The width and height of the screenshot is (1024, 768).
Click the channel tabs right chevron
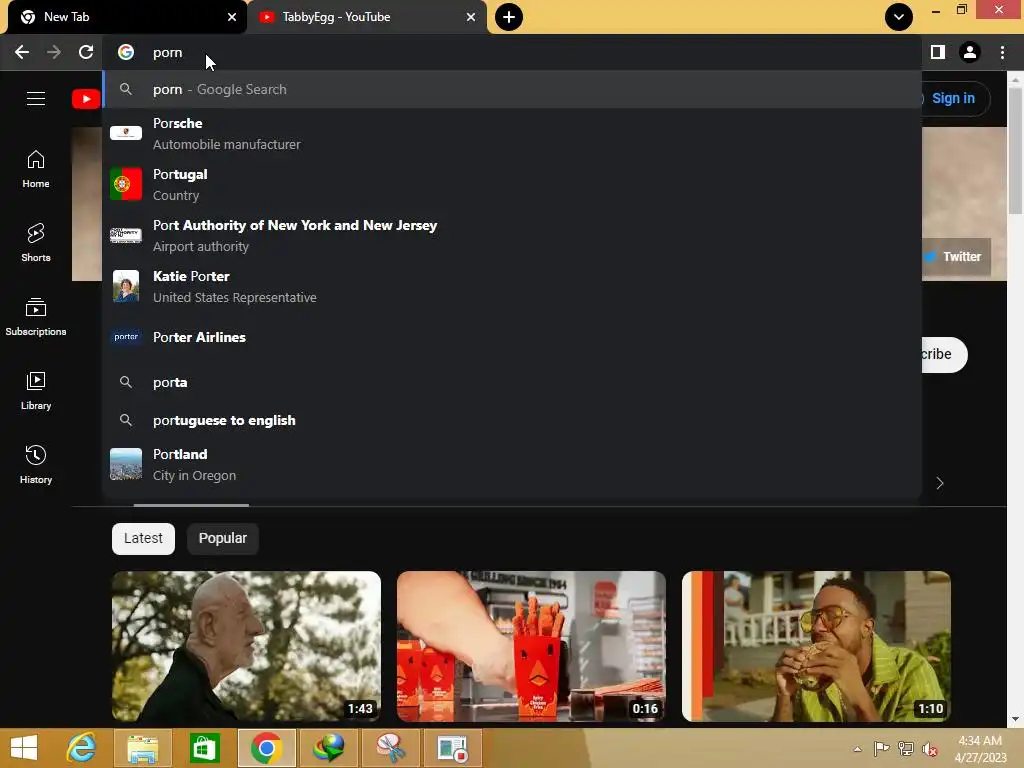click(940, 483)
